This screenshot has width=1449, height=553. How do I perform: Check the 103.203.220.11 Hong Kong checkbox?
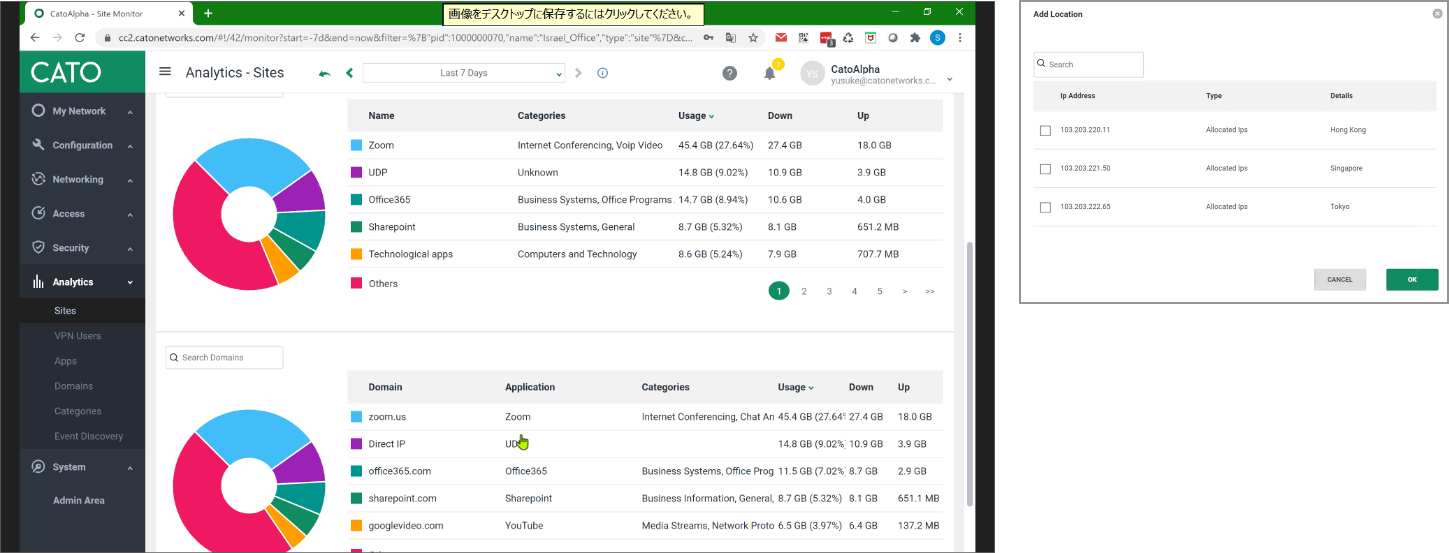(x=1045, y=130)
